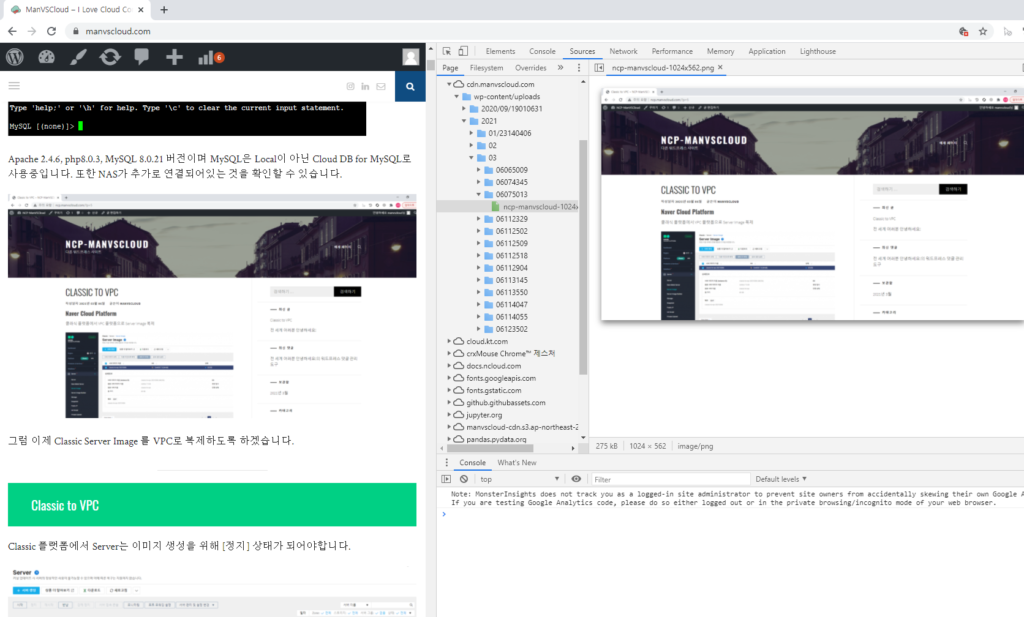Image resolution: width=1024 pixels, height=617 pixels.
Task: Bookmark this page with the star icon
Action: [983, 31]
